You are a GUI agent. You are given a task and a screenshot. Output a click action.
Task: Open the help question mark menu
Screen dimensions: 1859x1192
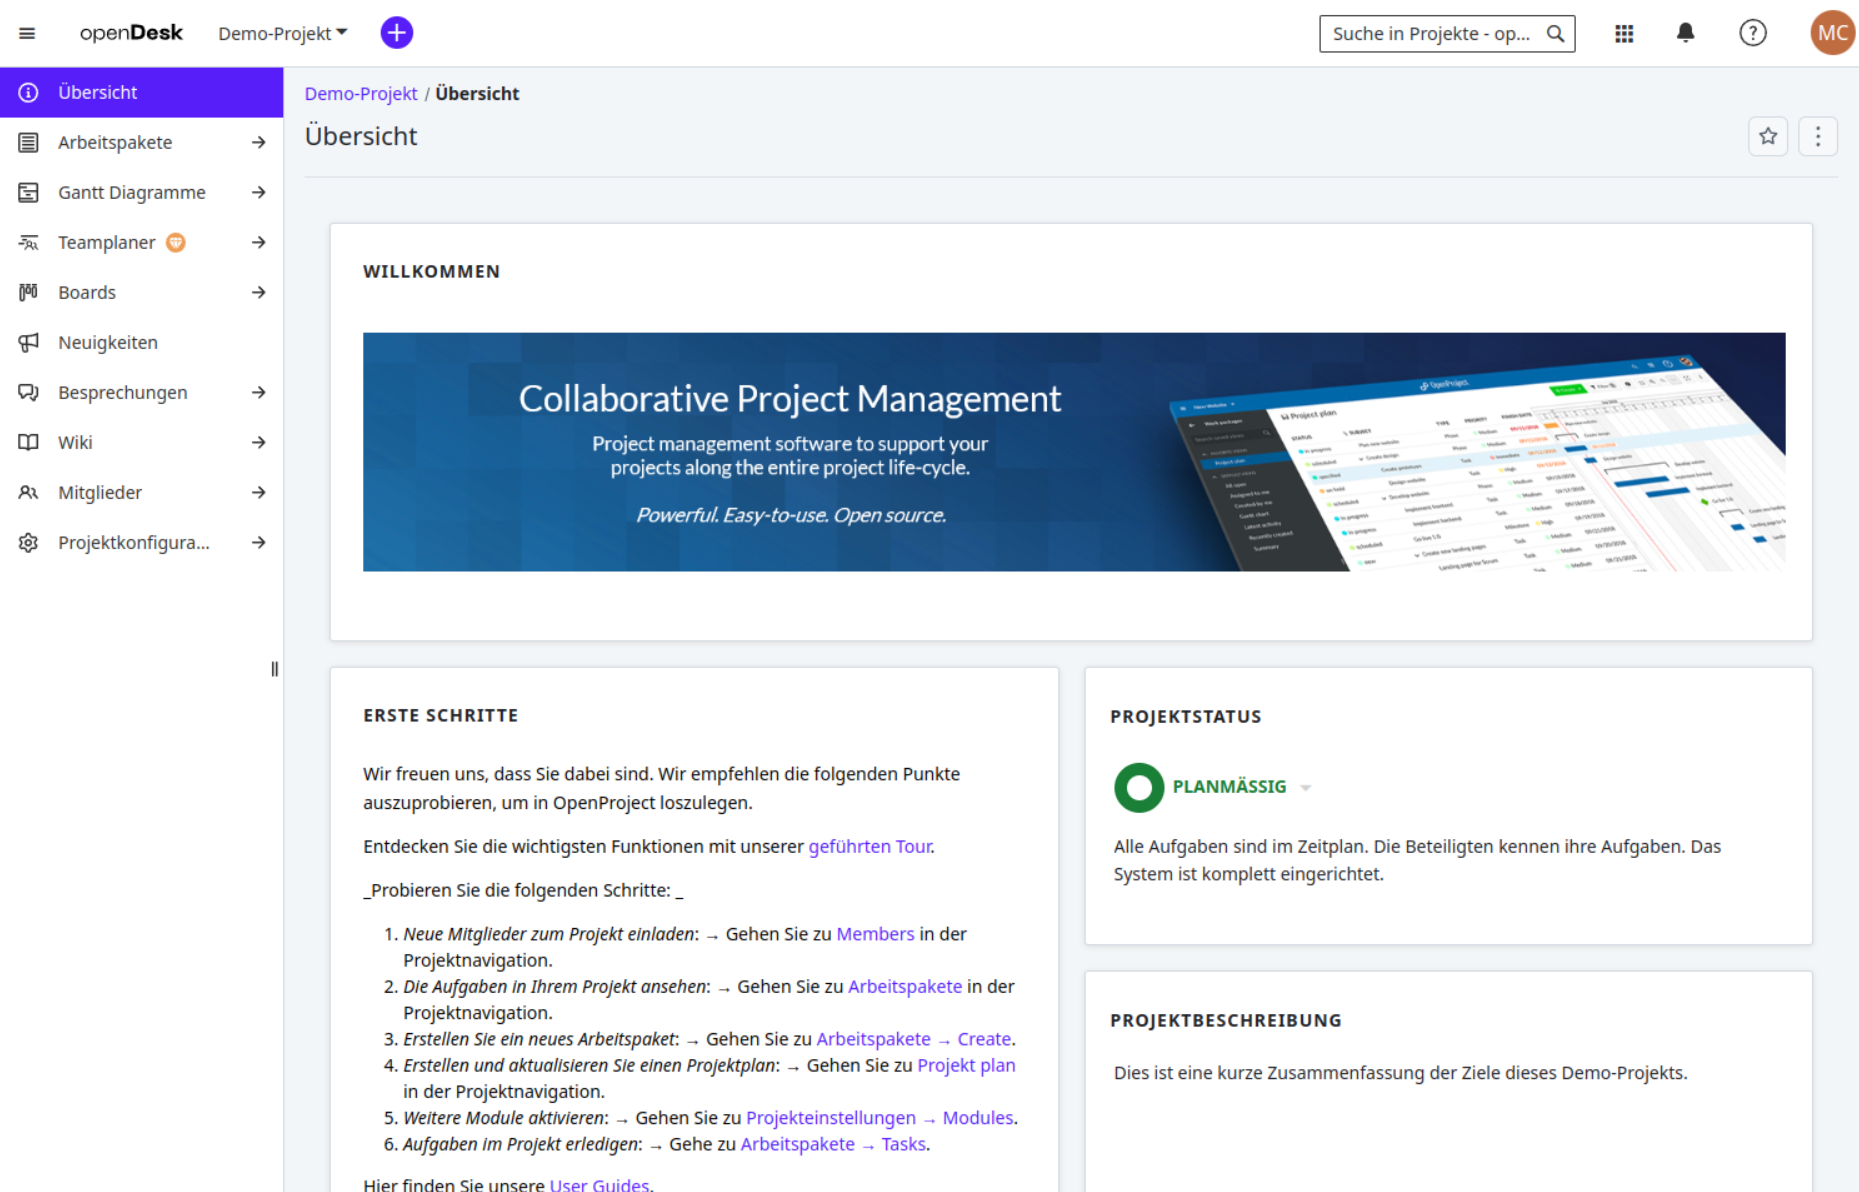click(x=1752, y=33)
